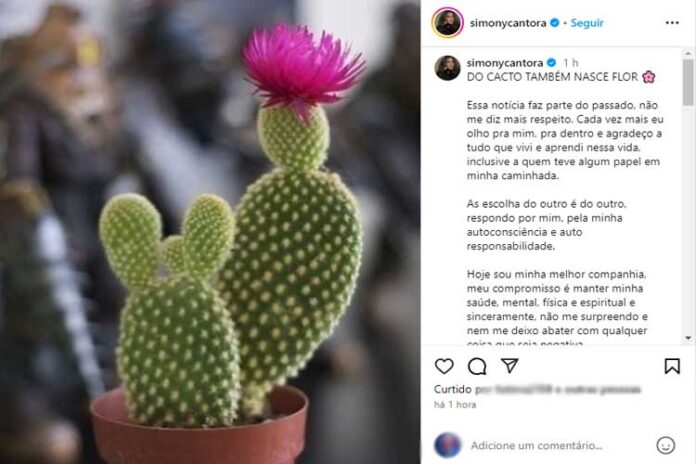Click the 'há 1 hora' timestamp
The image size is (696, 464).
coord(455,405)
